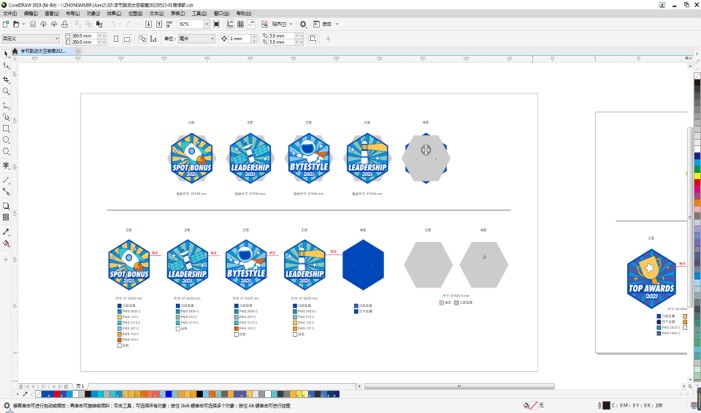Select the Rectangle tool
The height and width of the screenshot is (413, 701).
point(6,129)
